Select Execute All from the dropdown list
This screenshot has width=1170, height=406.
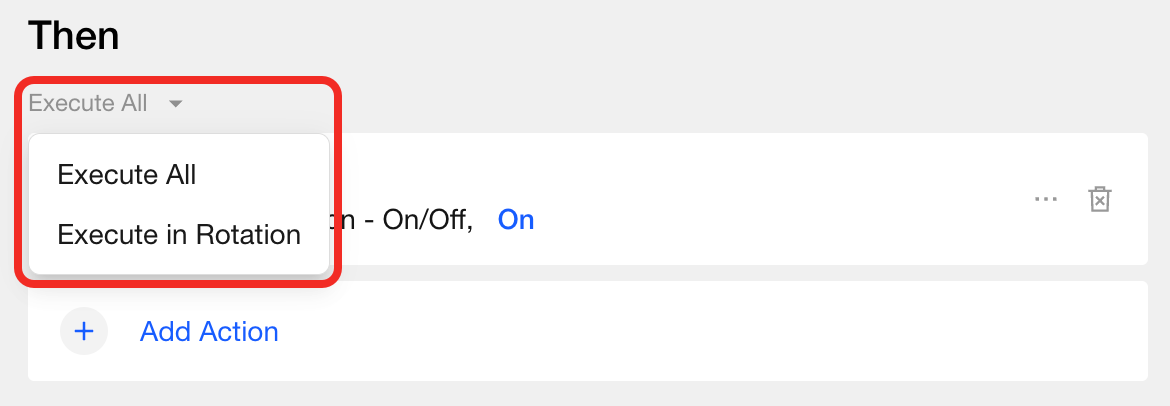tap(127, 175)
